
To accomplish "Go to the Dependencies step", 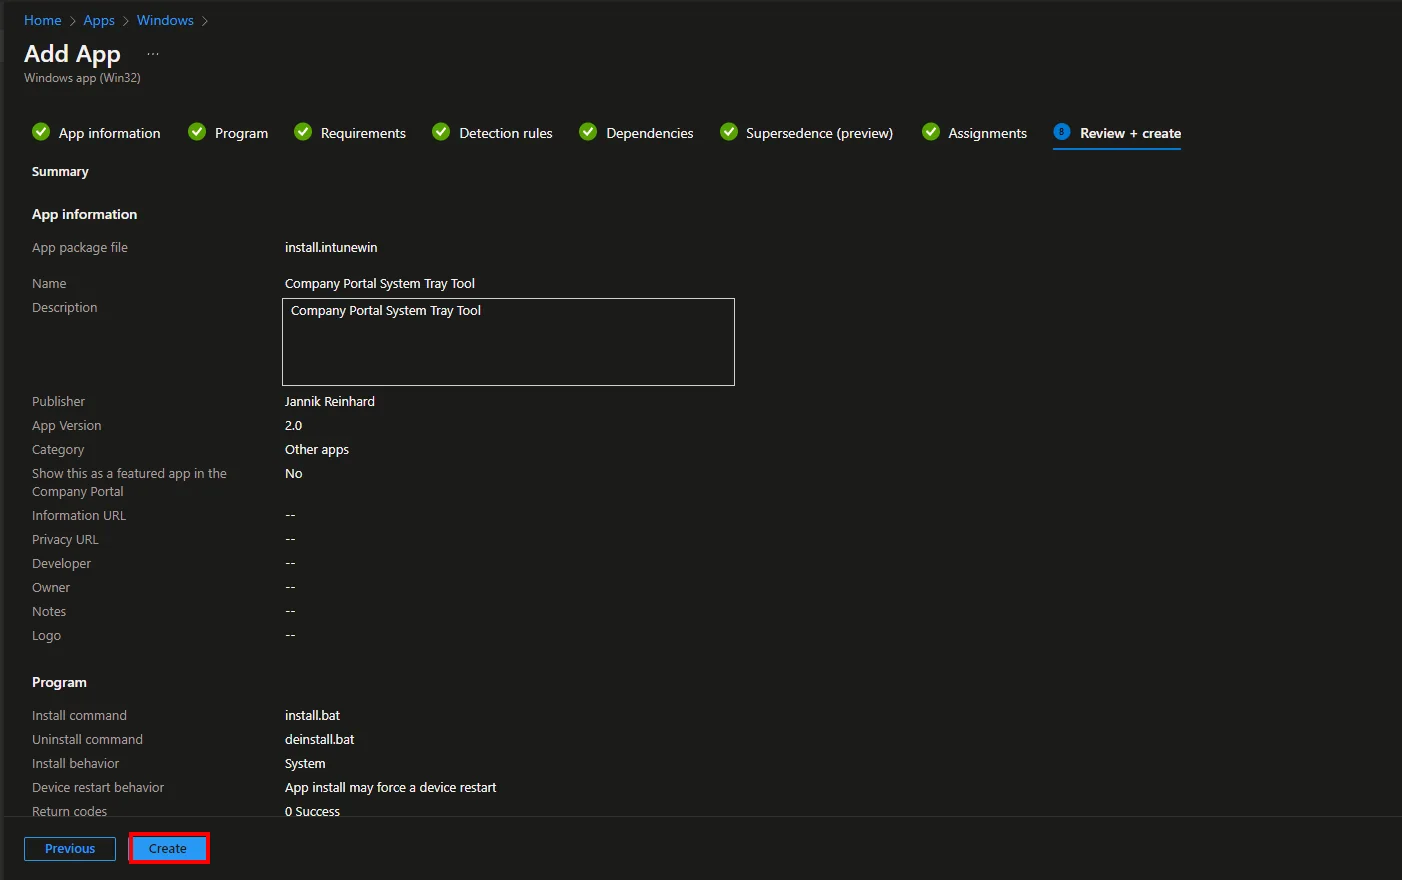I will [x=636, y=133].
